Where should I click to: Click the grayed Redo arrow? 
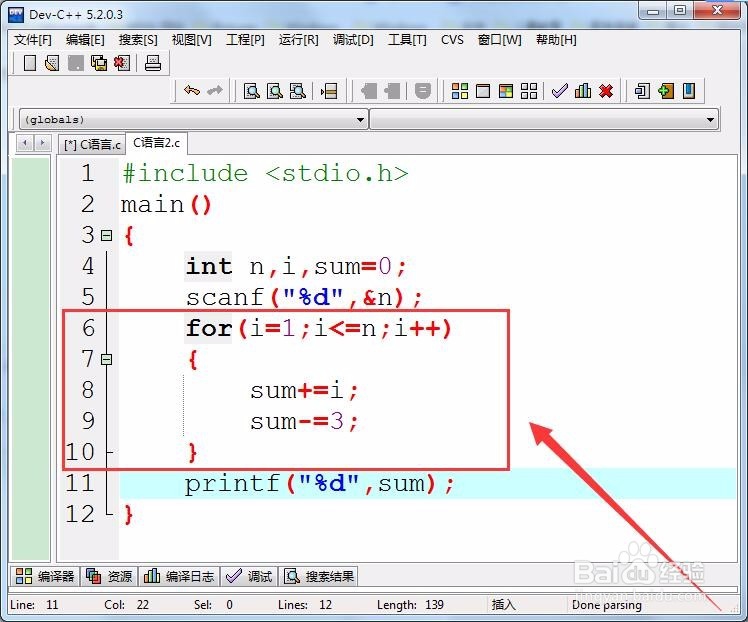(x=215, y=90)
